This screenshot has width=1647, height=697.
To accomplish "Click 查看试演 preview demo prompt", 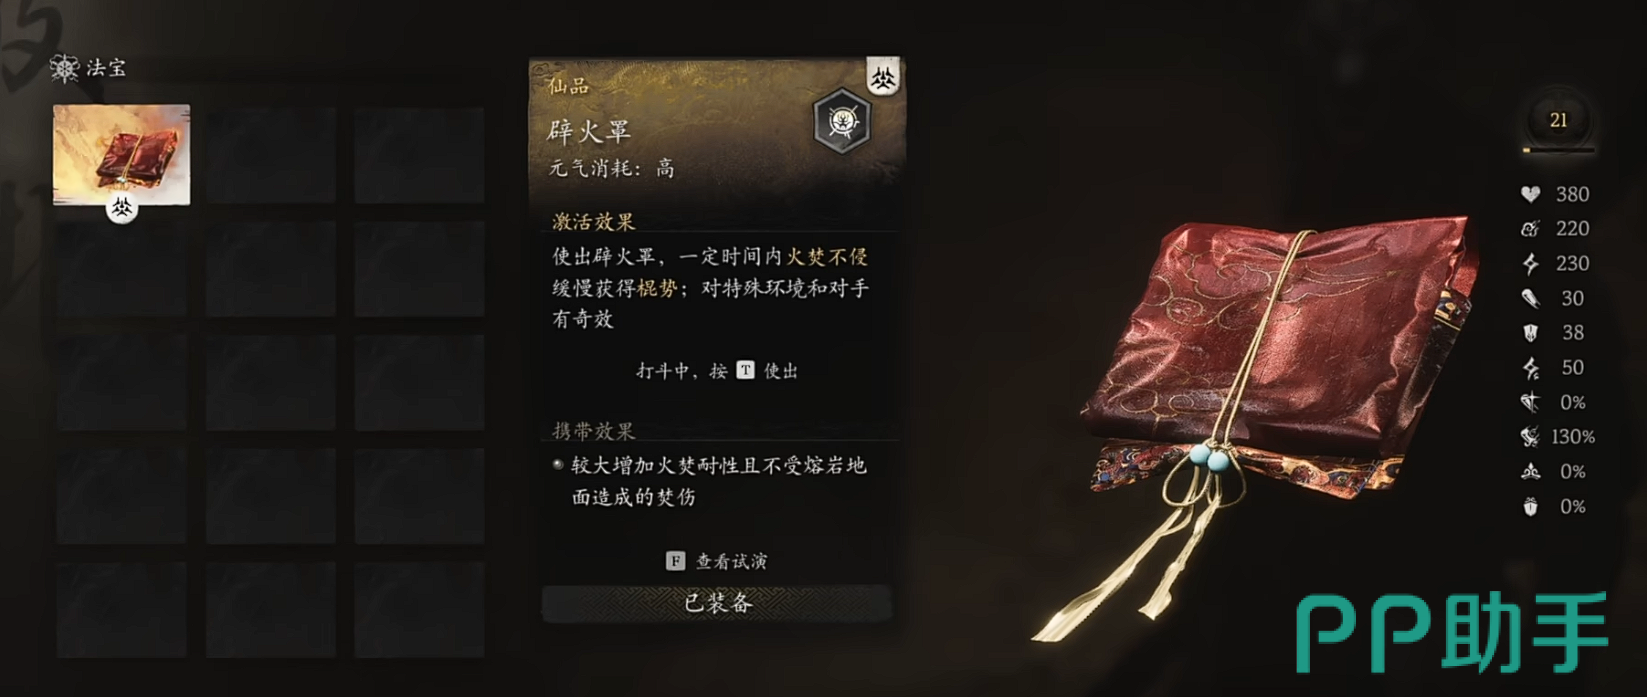I will coord(717,561).
